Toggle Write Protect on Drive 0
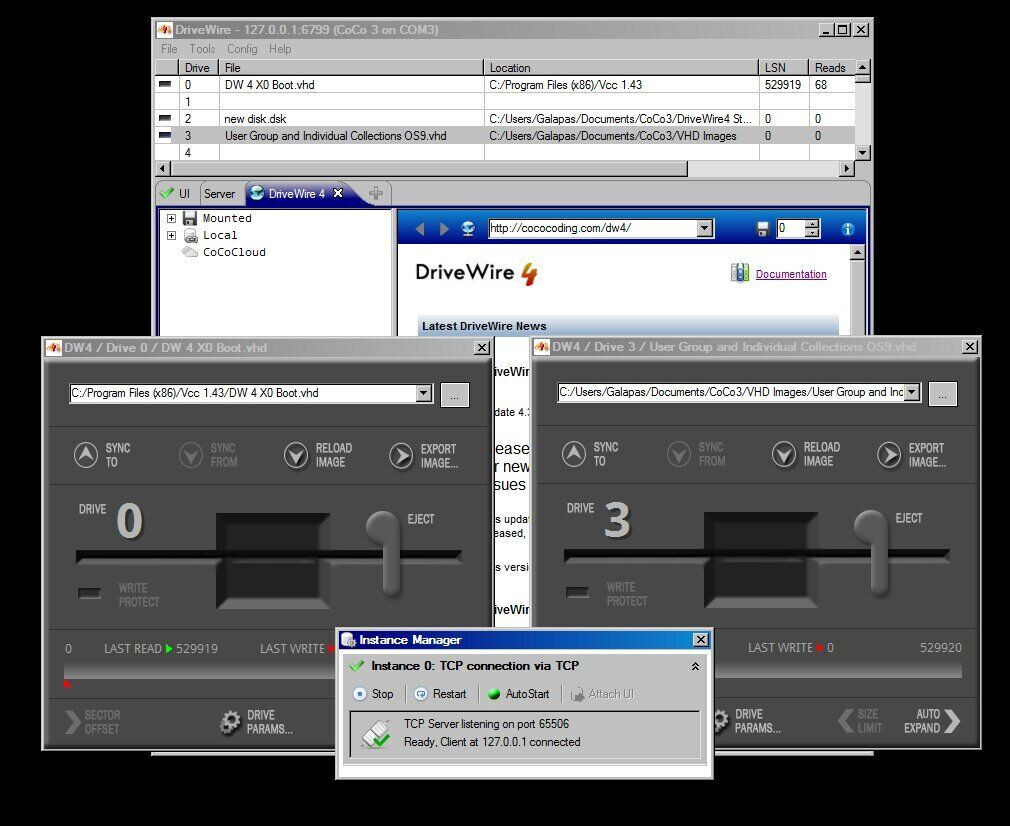Screen dimensions: 1010x826 (90, 593)
